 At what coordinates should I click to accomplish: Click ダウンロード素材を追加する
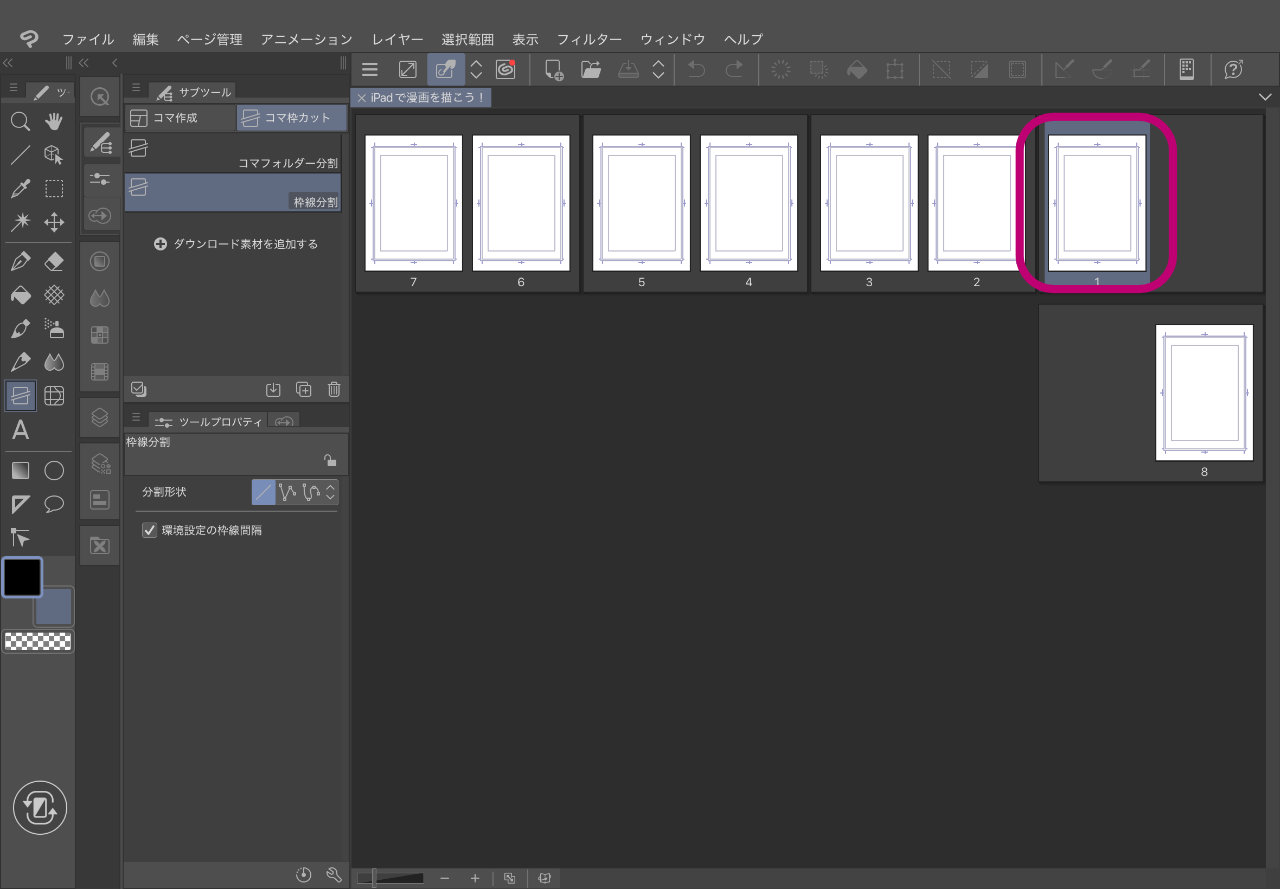(x=236, y=244)
